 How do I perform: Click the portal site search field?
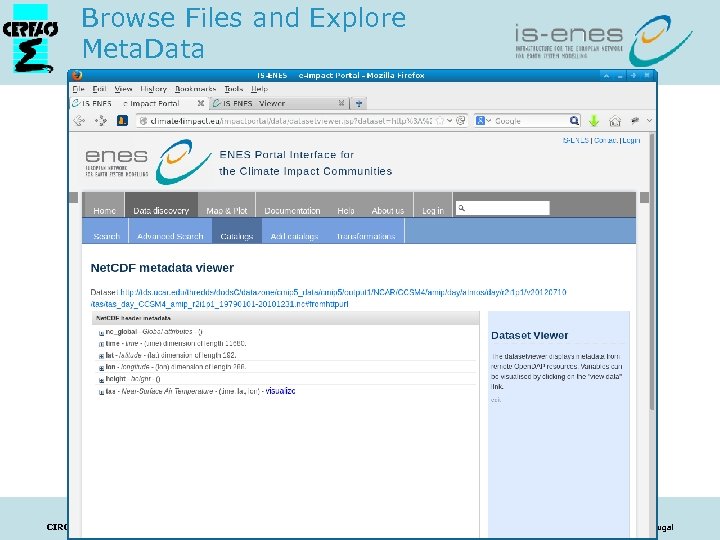click(503, 208)
